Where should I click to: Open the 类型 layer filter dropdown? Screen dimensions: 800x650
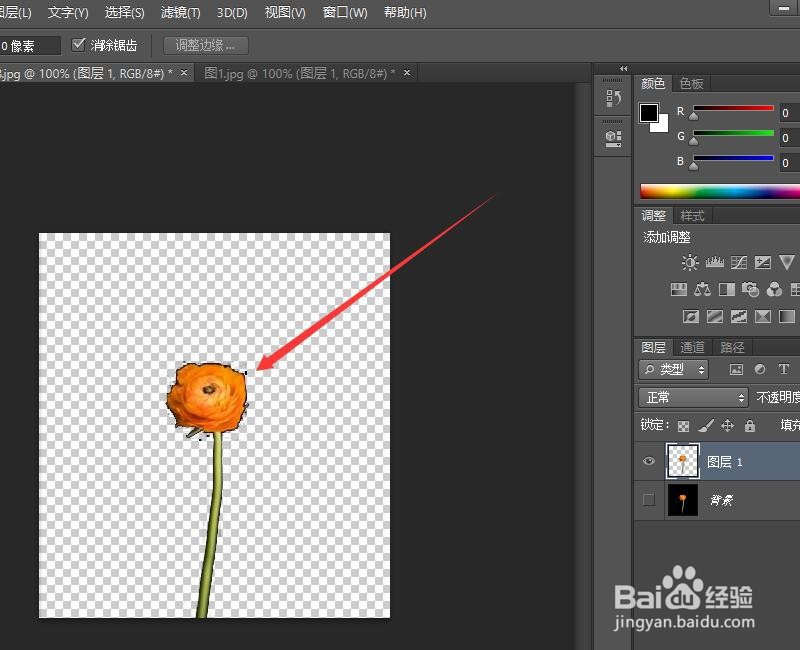pos(673,369)
